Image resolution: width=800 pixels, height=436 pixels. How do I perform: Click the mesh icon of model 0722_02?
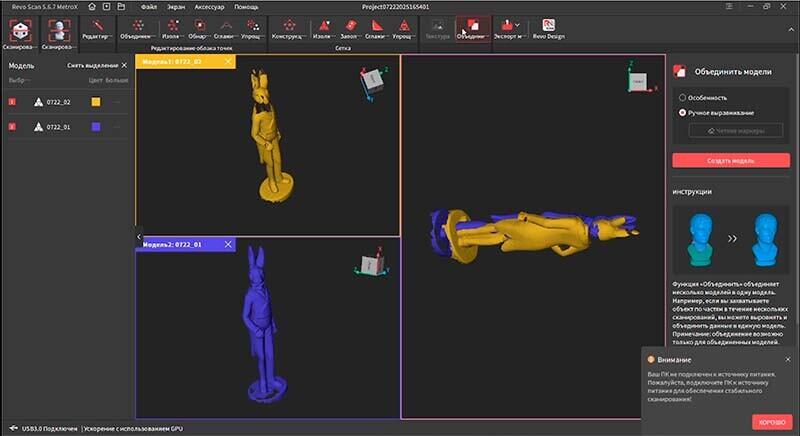click(38, 102)
